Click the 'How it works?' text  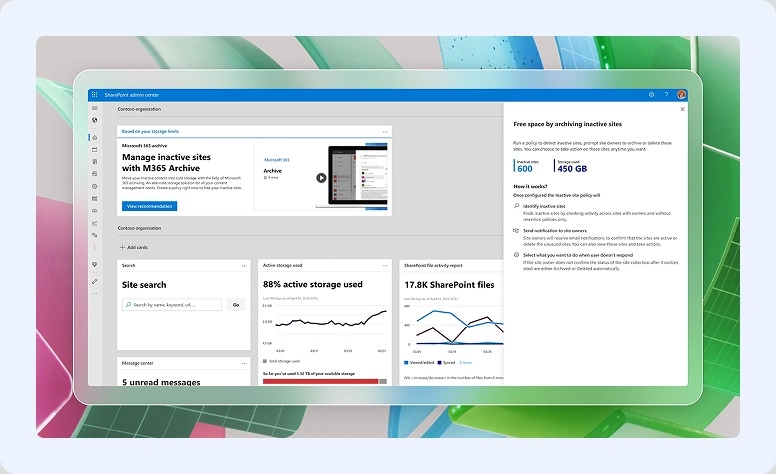[x=530, y=187]
